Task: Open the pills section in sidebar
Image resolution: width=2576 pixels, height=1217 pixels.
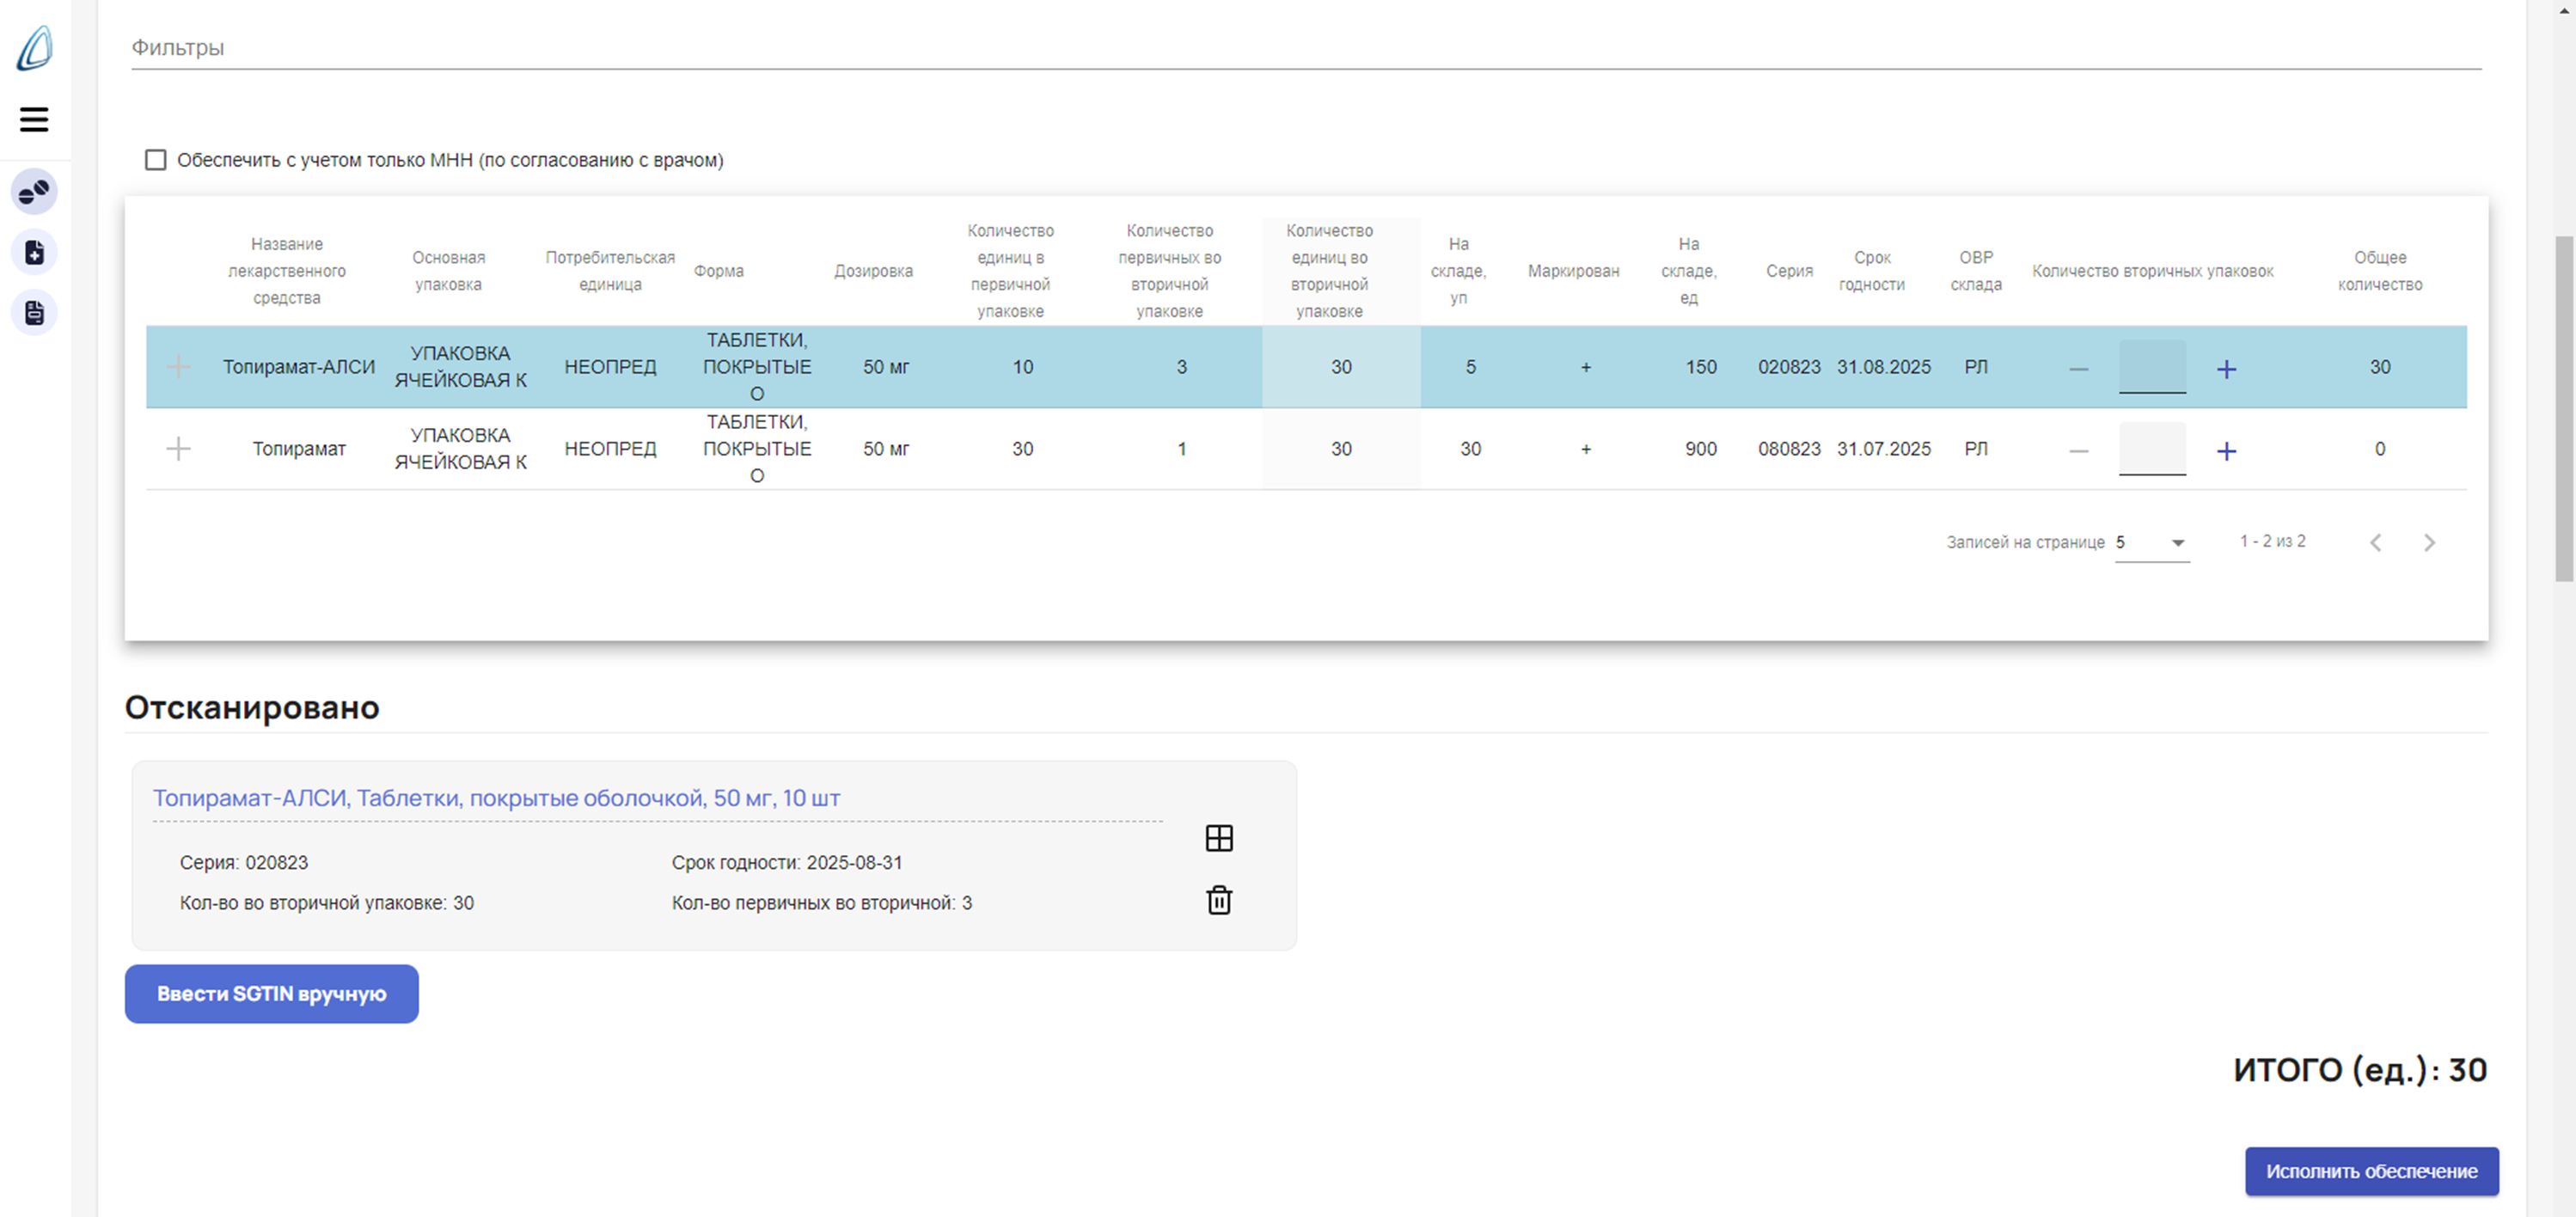Action: point(34,191)
